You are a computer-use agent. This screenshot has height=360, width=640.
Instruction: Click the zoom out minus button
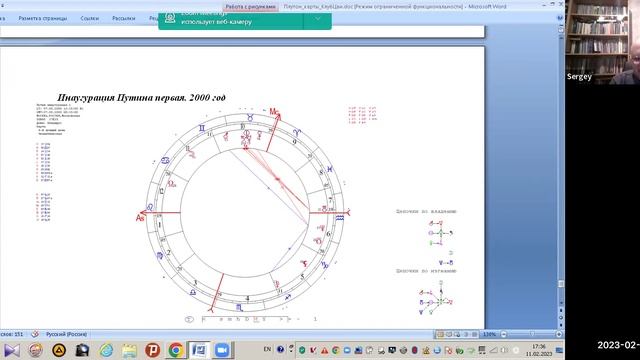click(504, 334)
